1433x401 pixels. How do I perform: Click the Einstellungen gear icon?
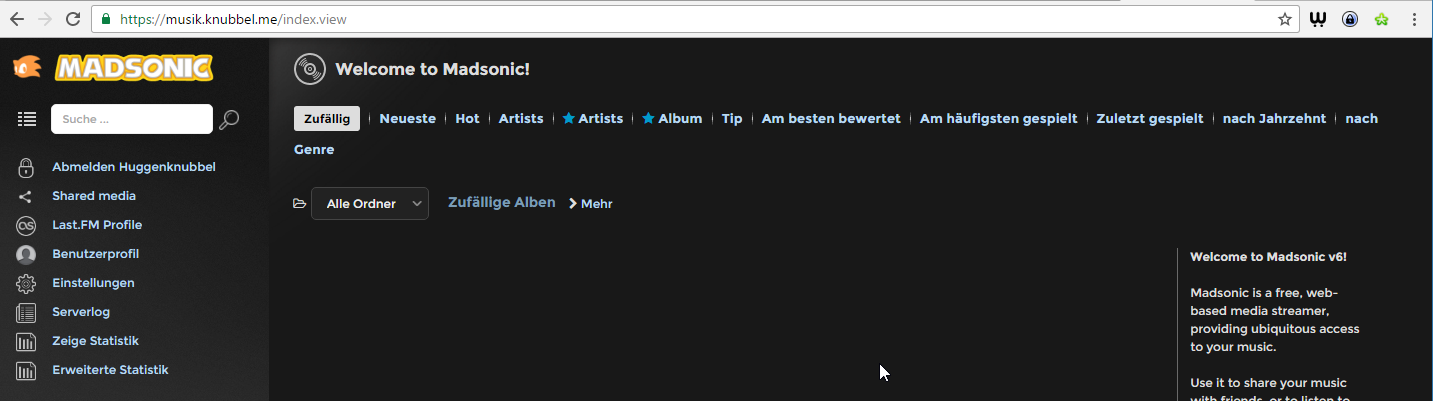(x=26, y=284)
